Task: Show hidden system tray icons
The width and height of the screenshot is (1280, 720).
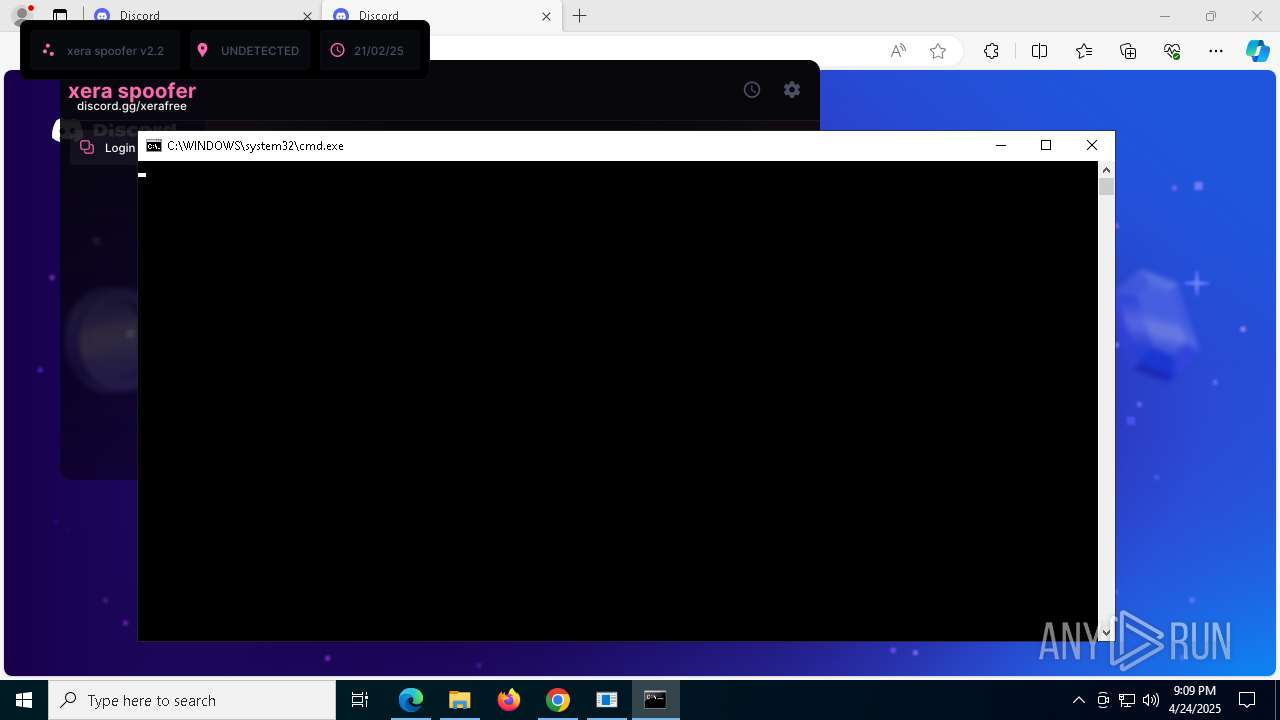Action: 1078,700
